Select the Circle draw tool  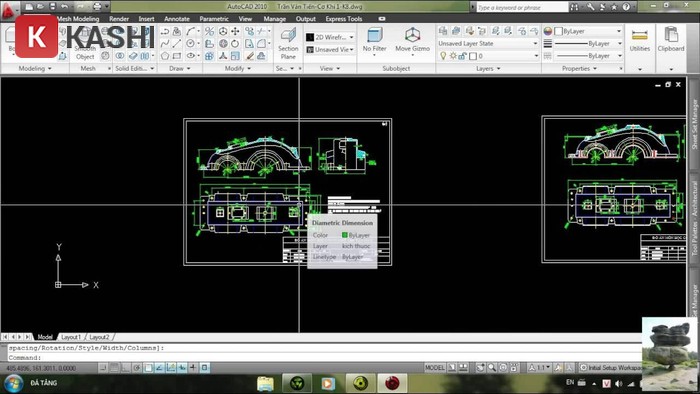point(191,43)
